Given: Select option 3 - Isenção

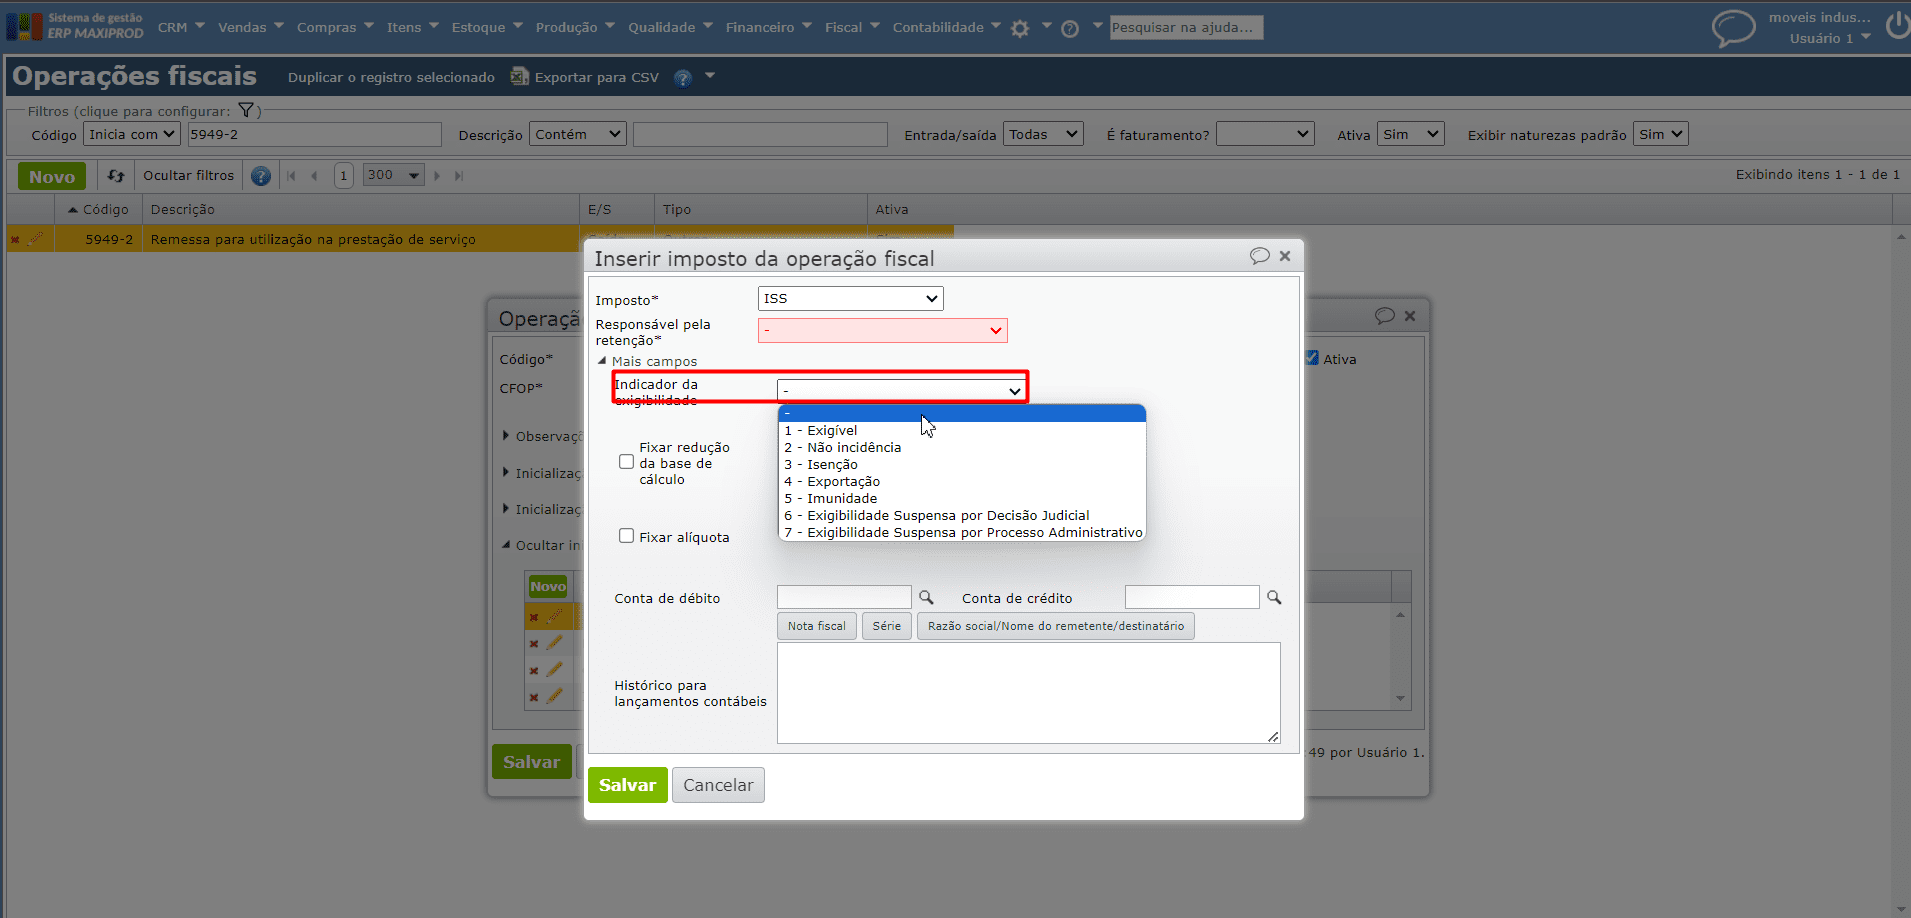Looking at the screenshot, I should (961, 465).
